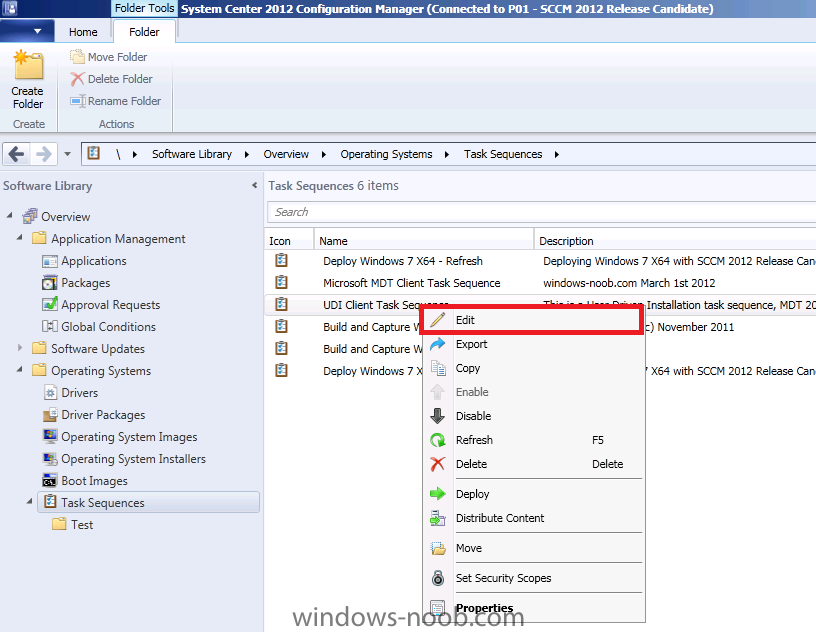The width and height of the screenshot is (816, 632).
Task: Click the Driver Packages icon
Action: (x=50, y=415)
